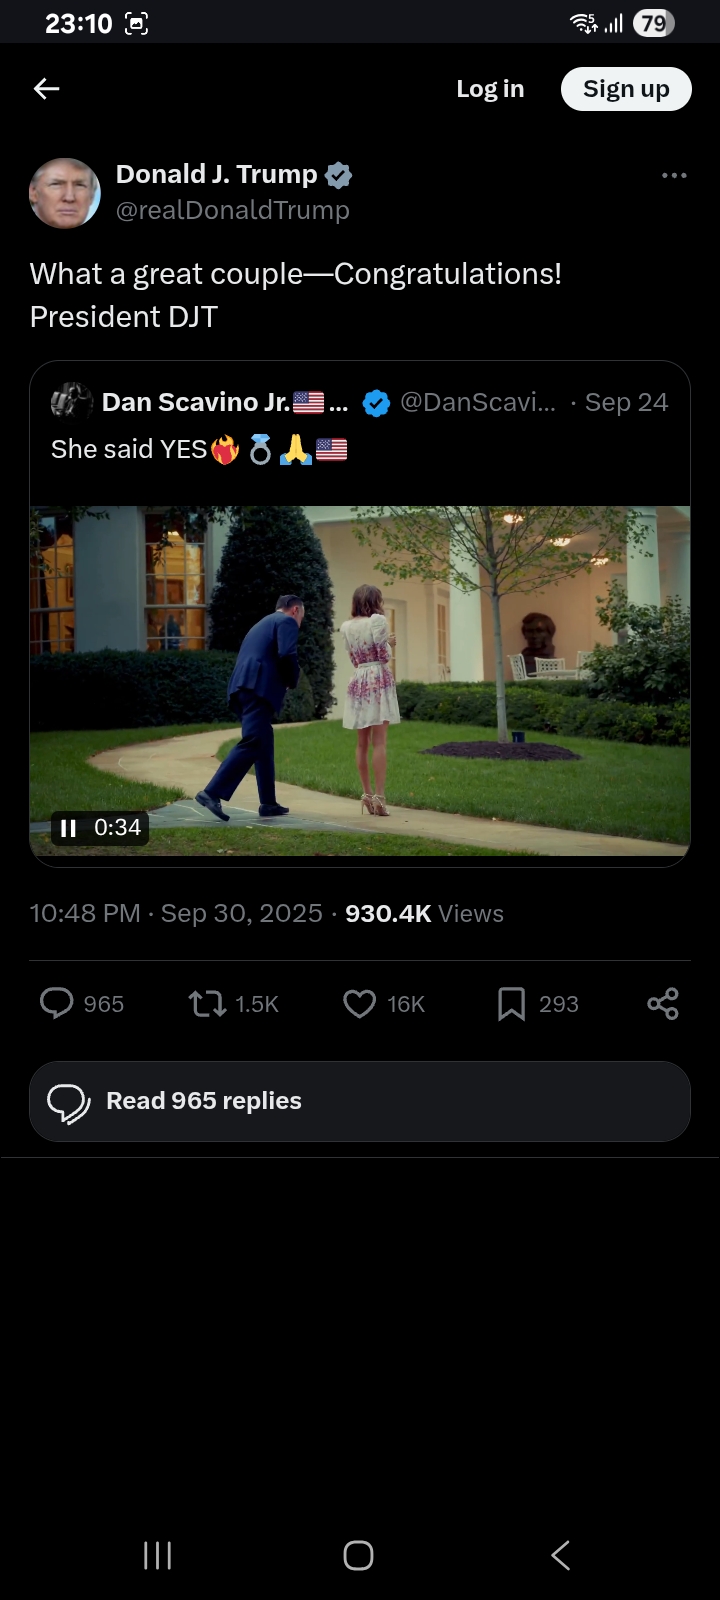720x1600 pixels.
Task: Tap the blue verified badge beside Dan Scavino
Action: [x=376, y=403]
